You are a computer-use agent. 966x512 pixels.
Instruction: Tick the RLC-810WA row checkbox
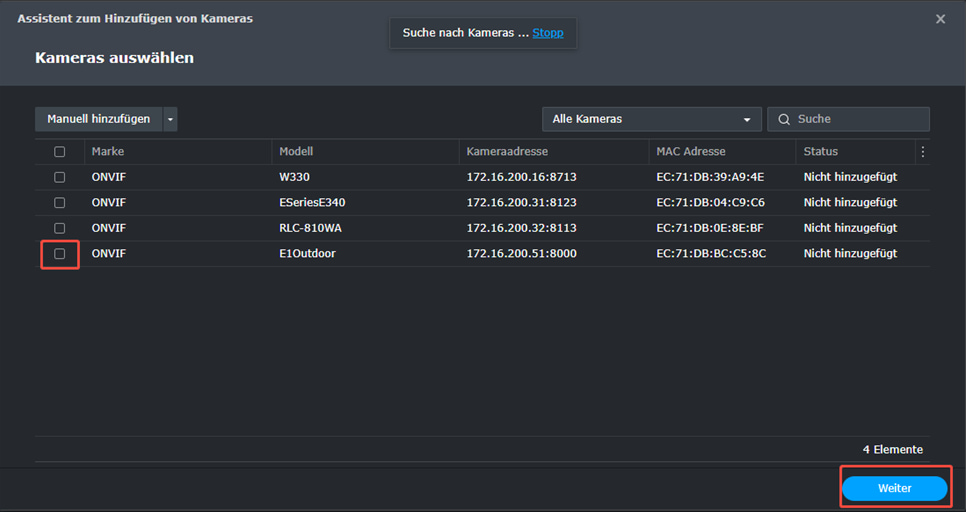[60, 228]
